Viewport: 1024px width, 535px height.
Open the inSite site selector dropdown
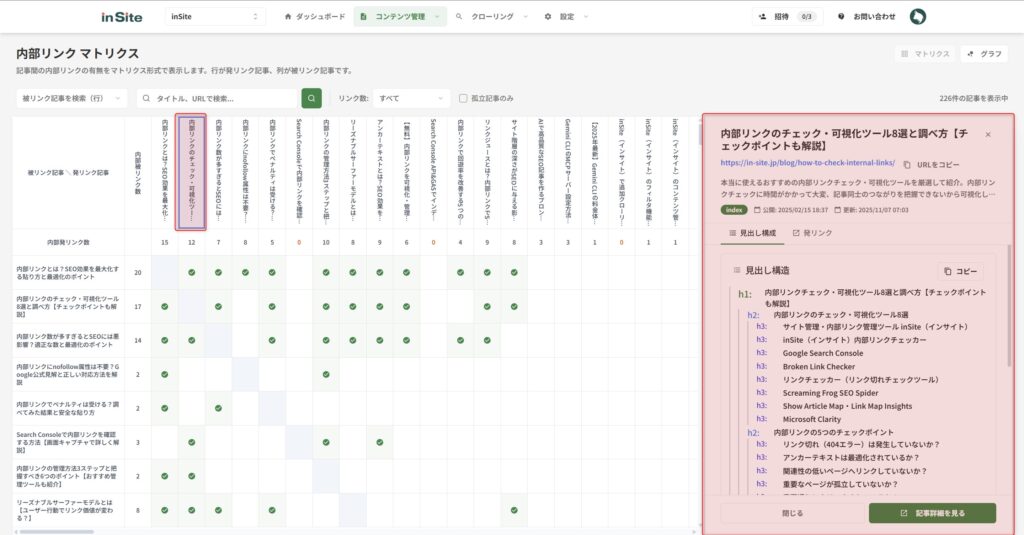pyautogui.click(x=215, y=17)
